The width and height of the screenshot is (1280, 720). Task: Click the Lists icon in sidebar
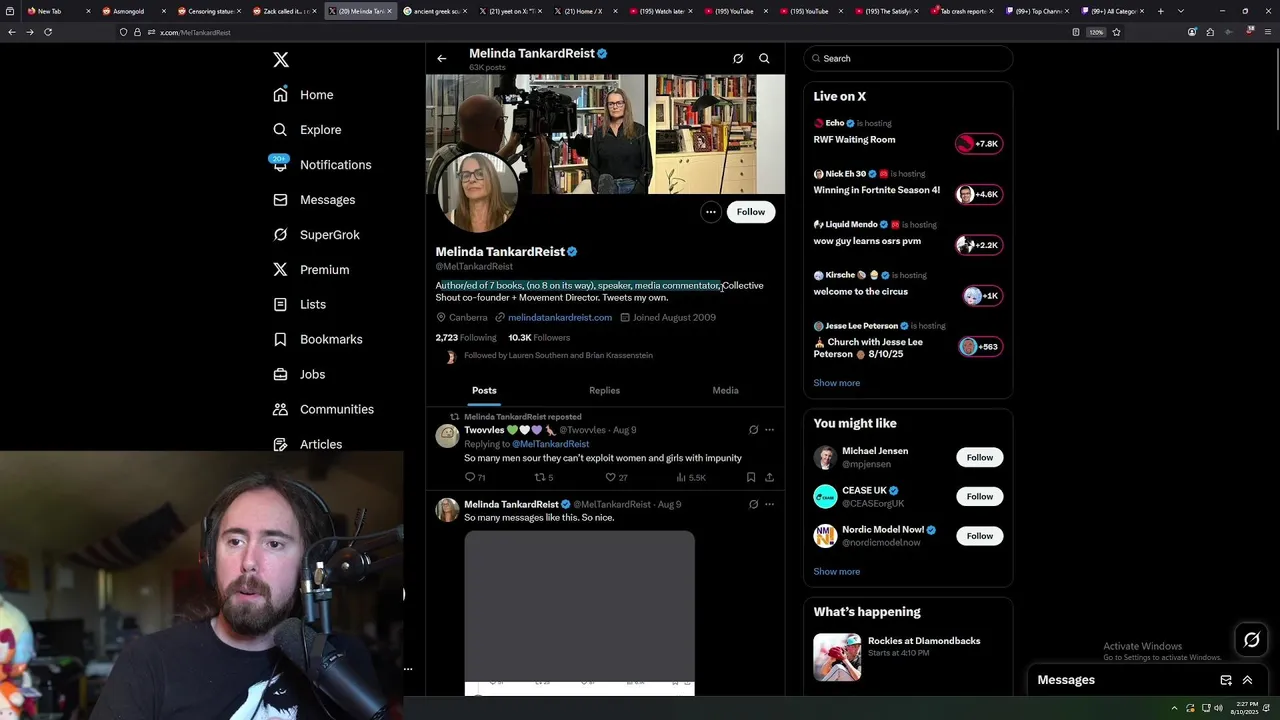[281, 304]
